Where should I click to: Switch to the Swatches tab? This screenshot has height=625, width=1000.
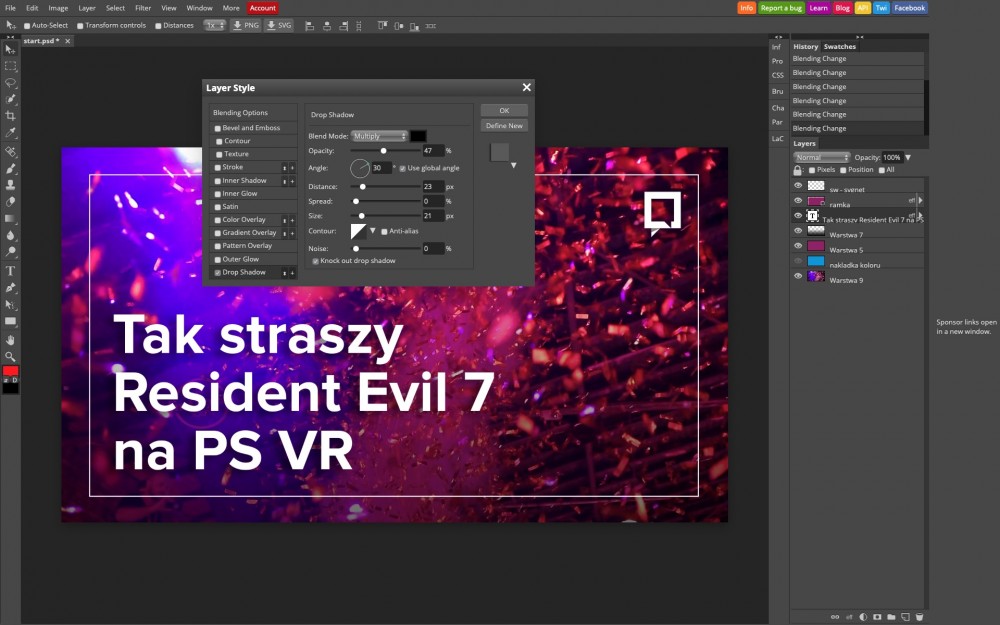[839, 47]
